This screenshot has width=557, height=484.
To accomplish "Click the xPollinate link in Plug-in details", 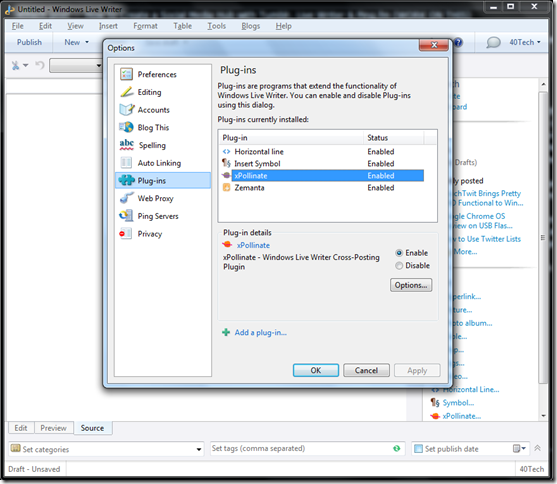I will (253, 245).
